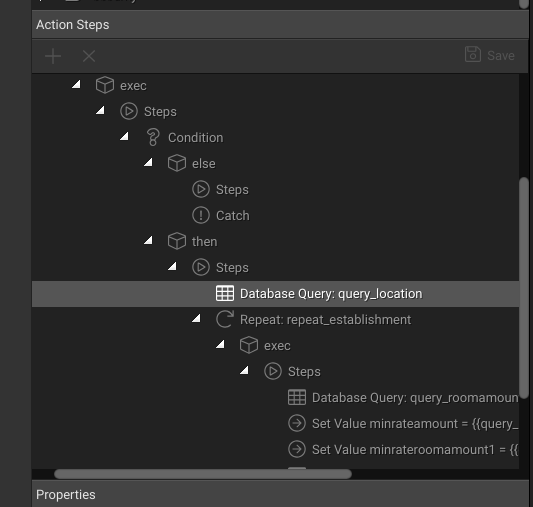Collapse the top exec node
Viewport: 533px width, 507px height.
point(76,84)
